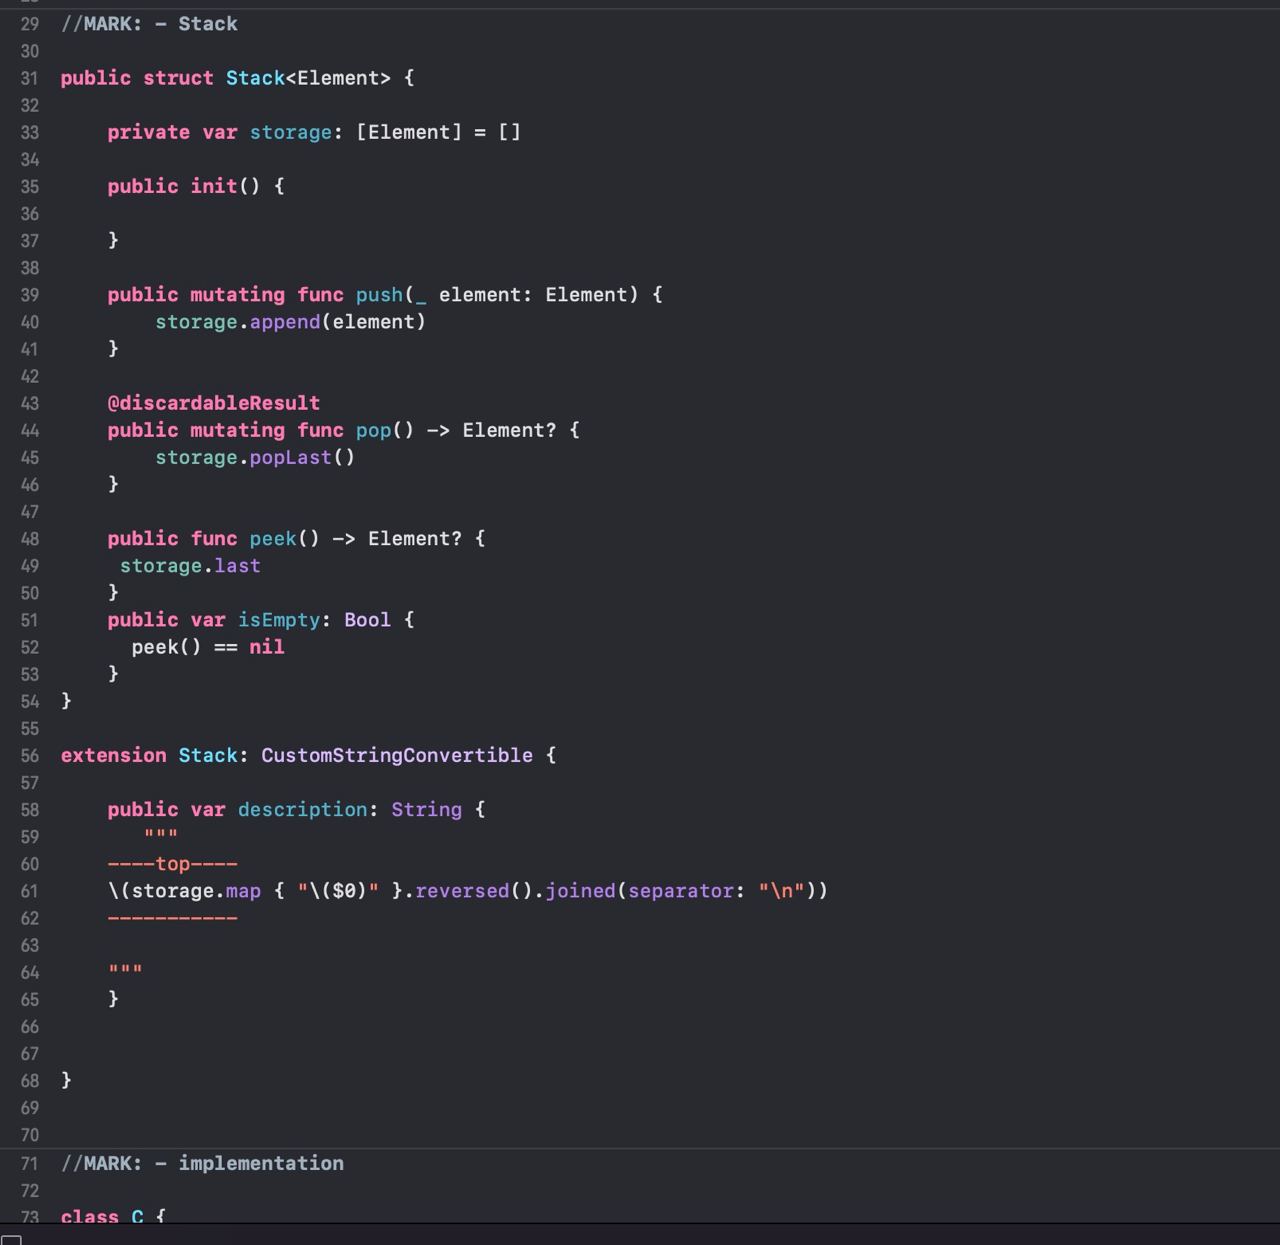Viewport: 1280px width, 1245px height.
Task: Click gutter line number 51
Action: click(30, 620)
